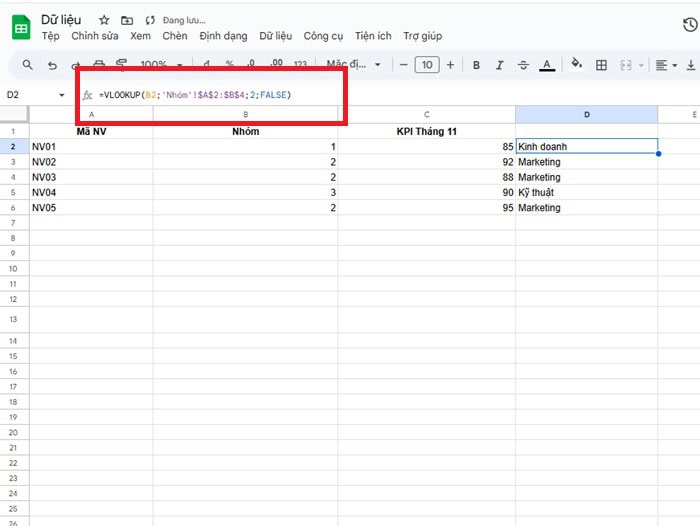
Task: Toggle strikethrough formatting
Action: click(x=522, y=65)
